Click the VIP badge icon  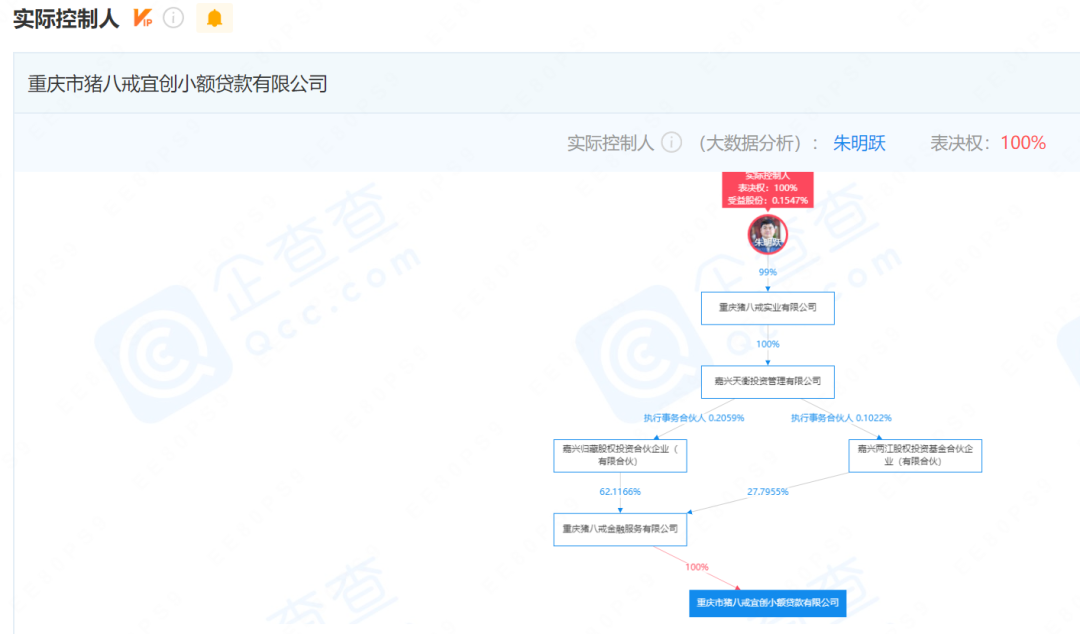click(142, 18)
